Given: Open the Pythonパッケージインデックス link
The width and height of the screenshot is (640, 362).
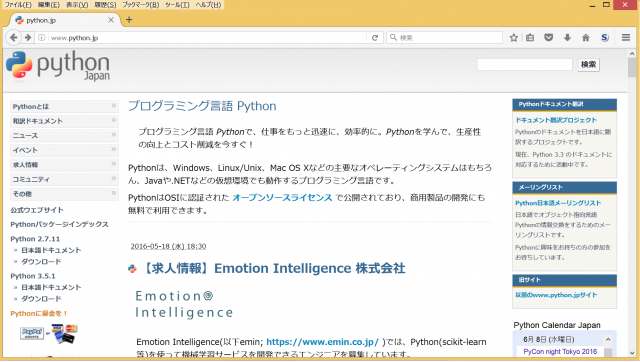Looking at the screenshot, I should pos(60,224).
